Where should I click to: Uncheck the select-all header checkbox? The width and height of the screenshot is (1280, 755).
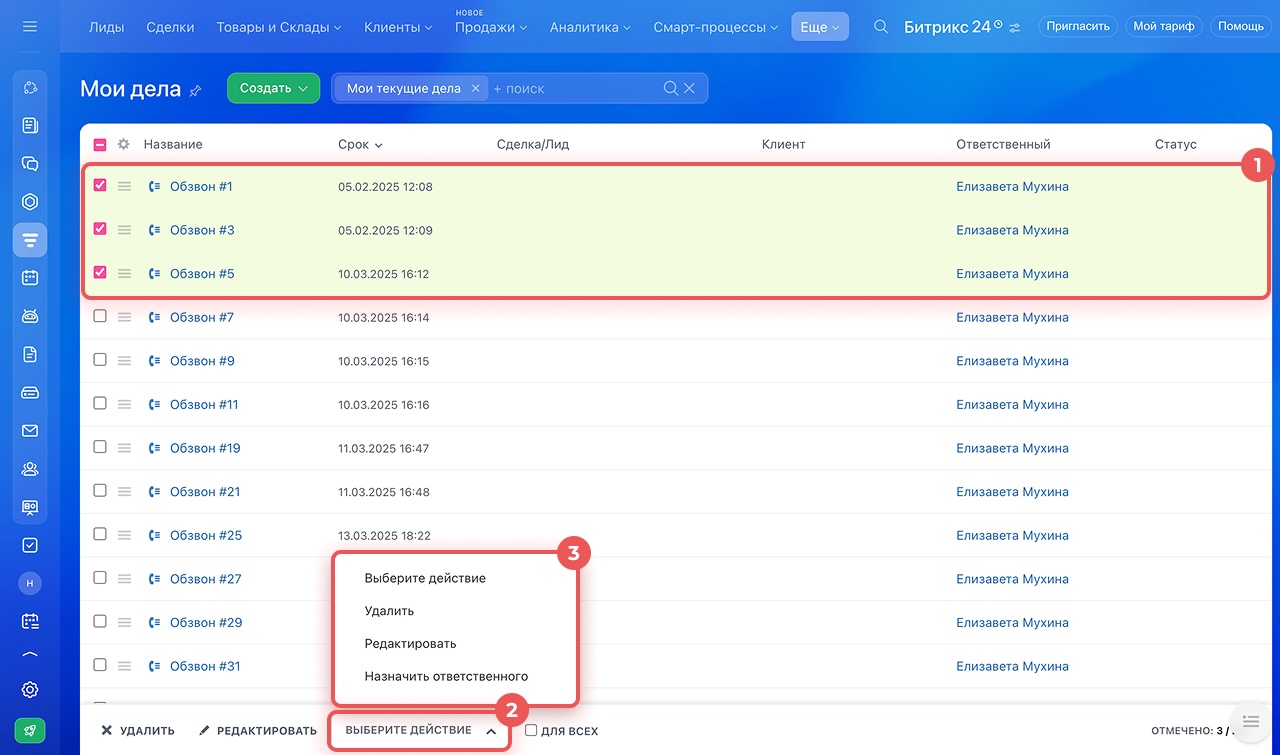pos(100,144)
